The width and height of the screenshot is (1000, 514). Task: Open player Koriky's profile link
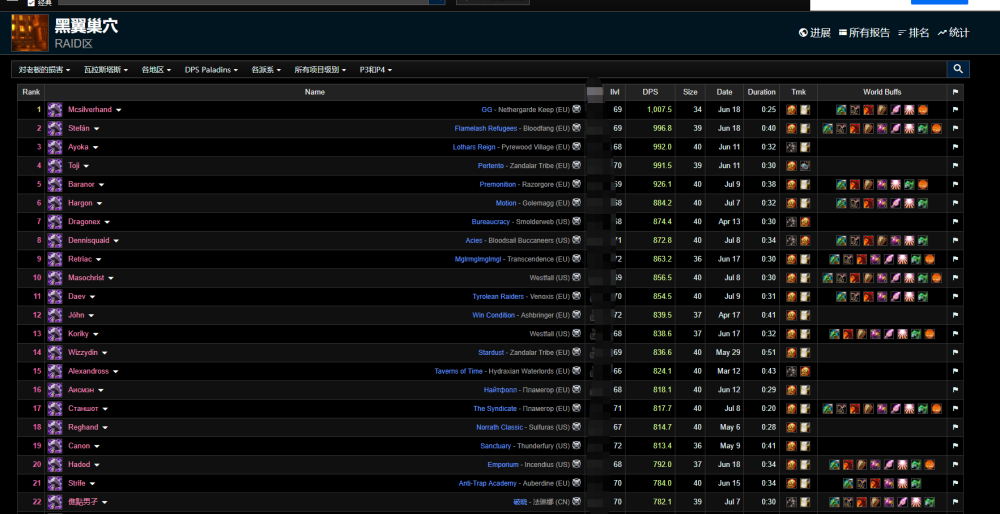coord(78,334)
